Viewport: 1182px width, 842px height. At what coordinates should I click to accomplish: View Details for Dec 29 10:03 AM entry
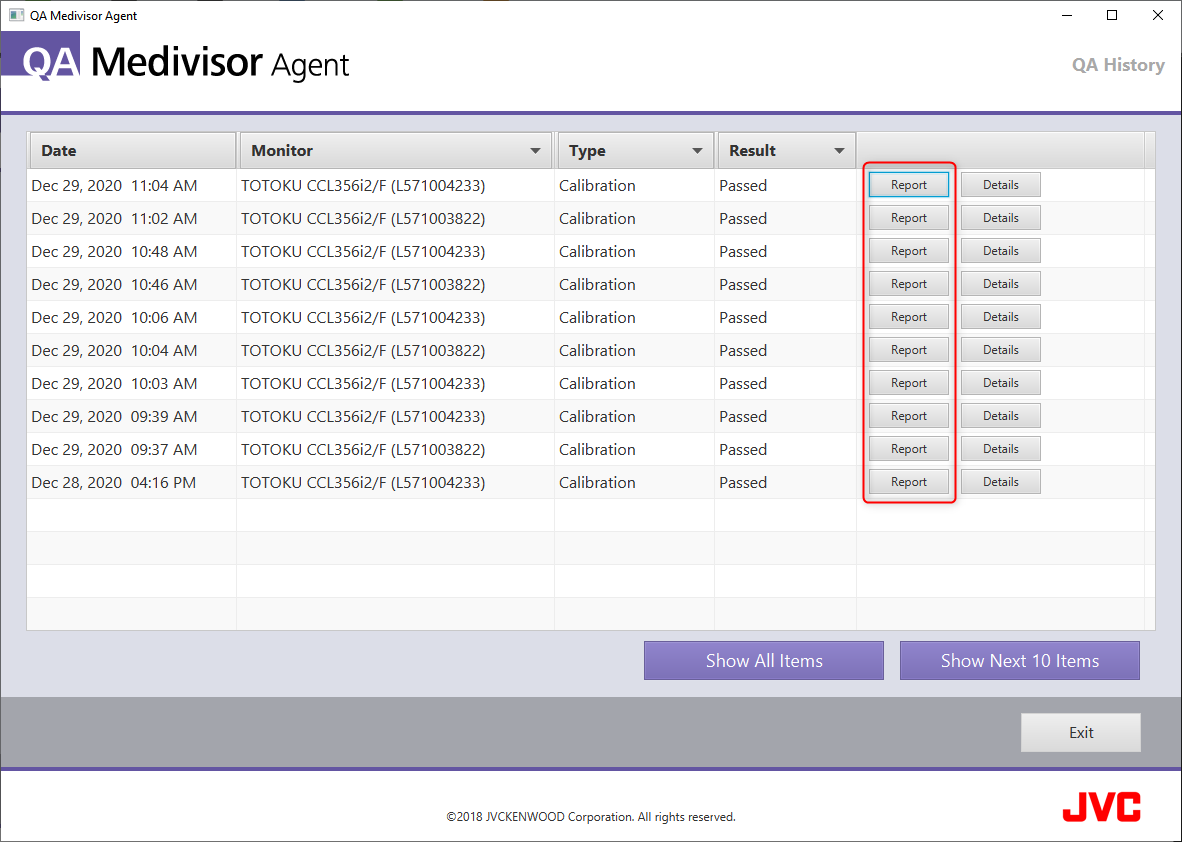pyautogui.click(x=1000, y=383)
